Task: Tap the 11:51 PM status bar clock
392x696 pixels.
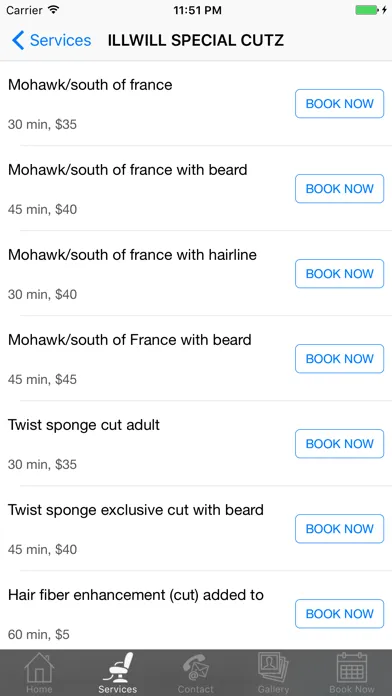Action: pyautogui.click(x=197, y=10)
